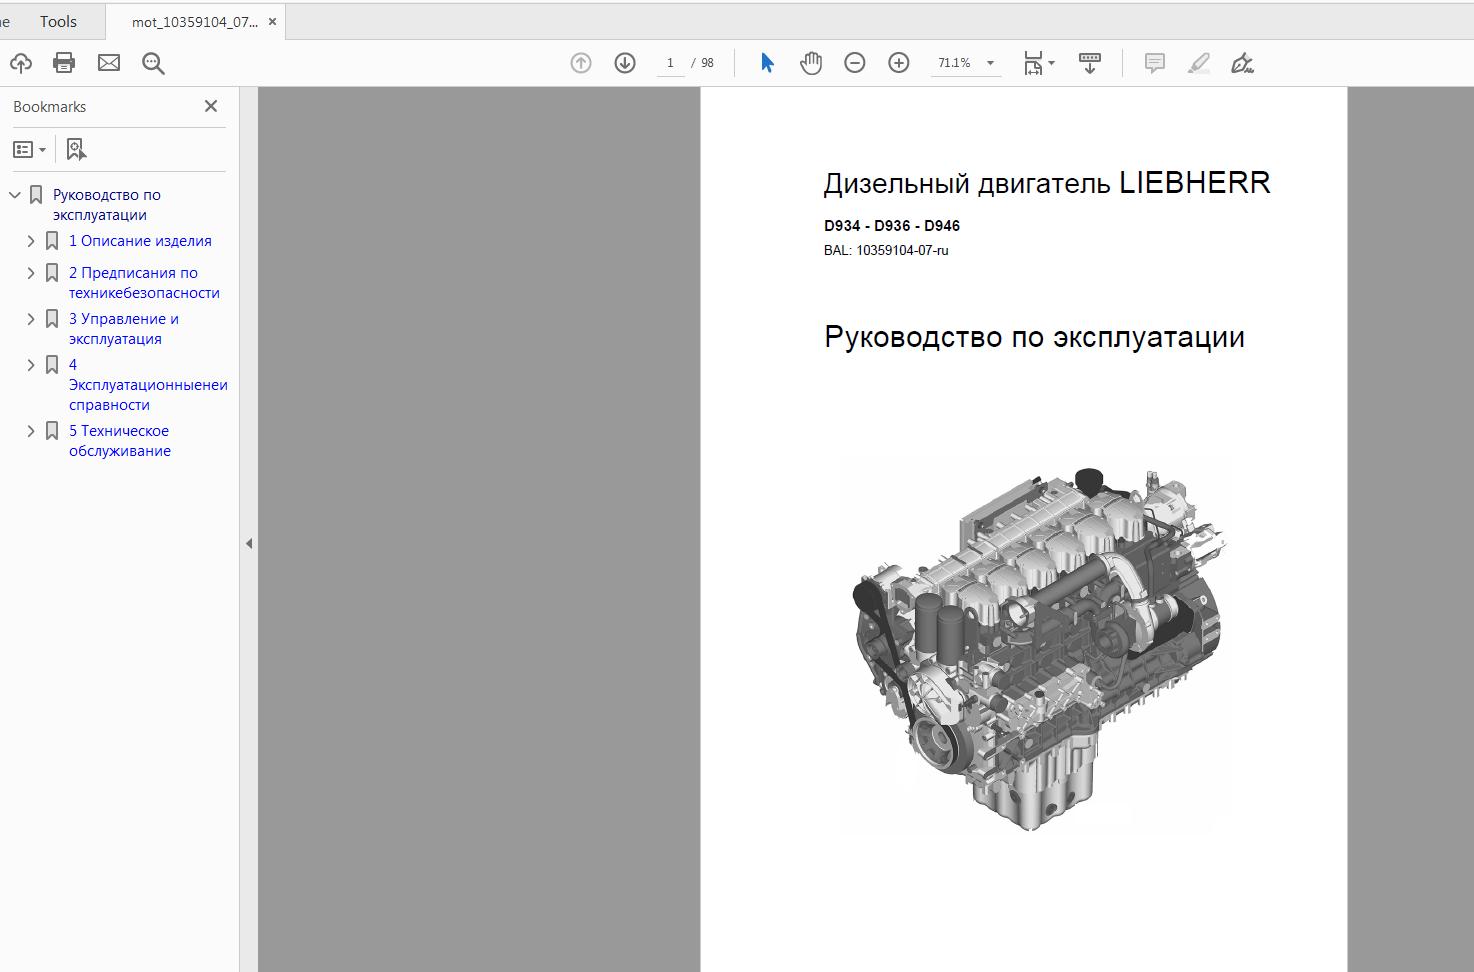Collapse the 'Руководство по эксплуатации' root bookmark

15,195
